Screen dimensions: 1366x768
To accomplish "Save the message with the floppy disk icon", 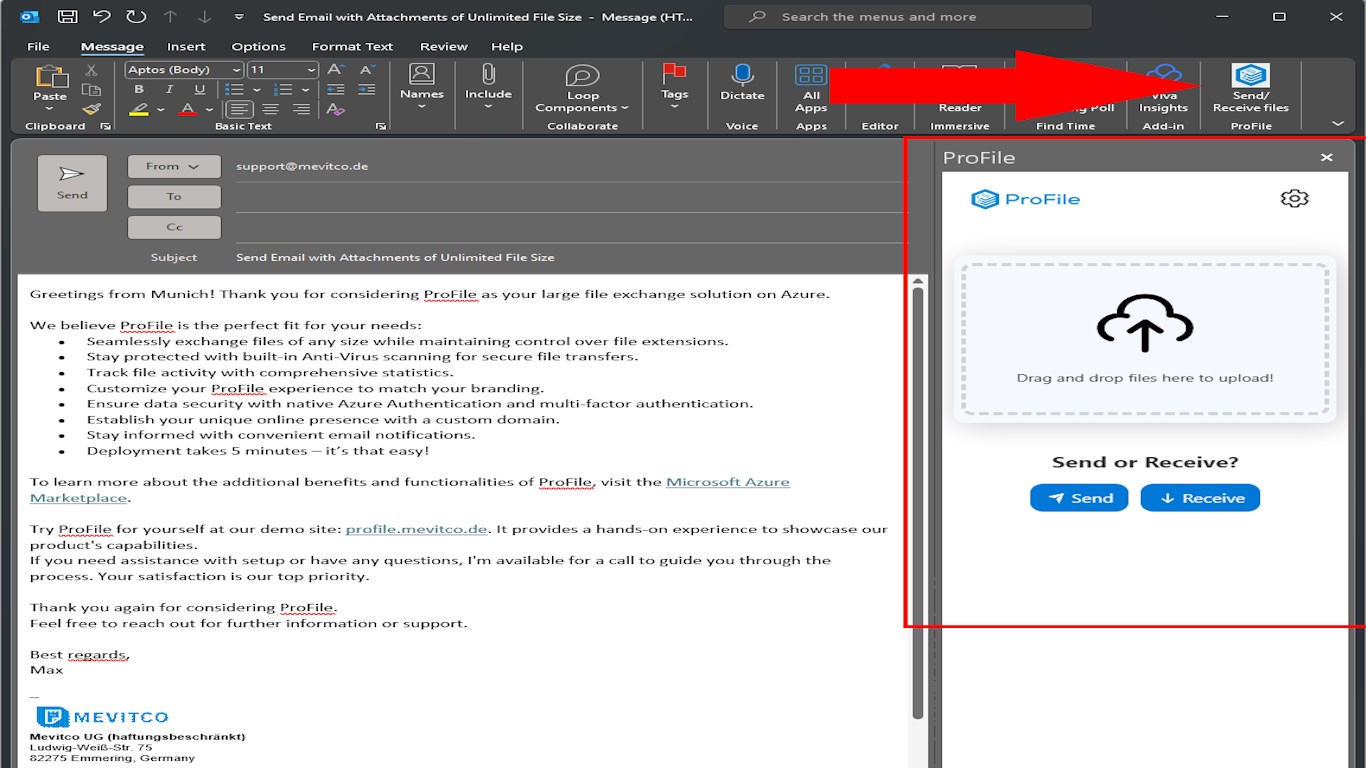I will 67,17.
